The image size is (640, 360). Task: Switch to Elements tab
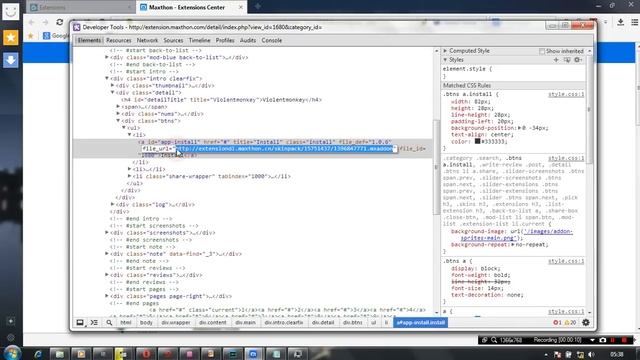89,40
